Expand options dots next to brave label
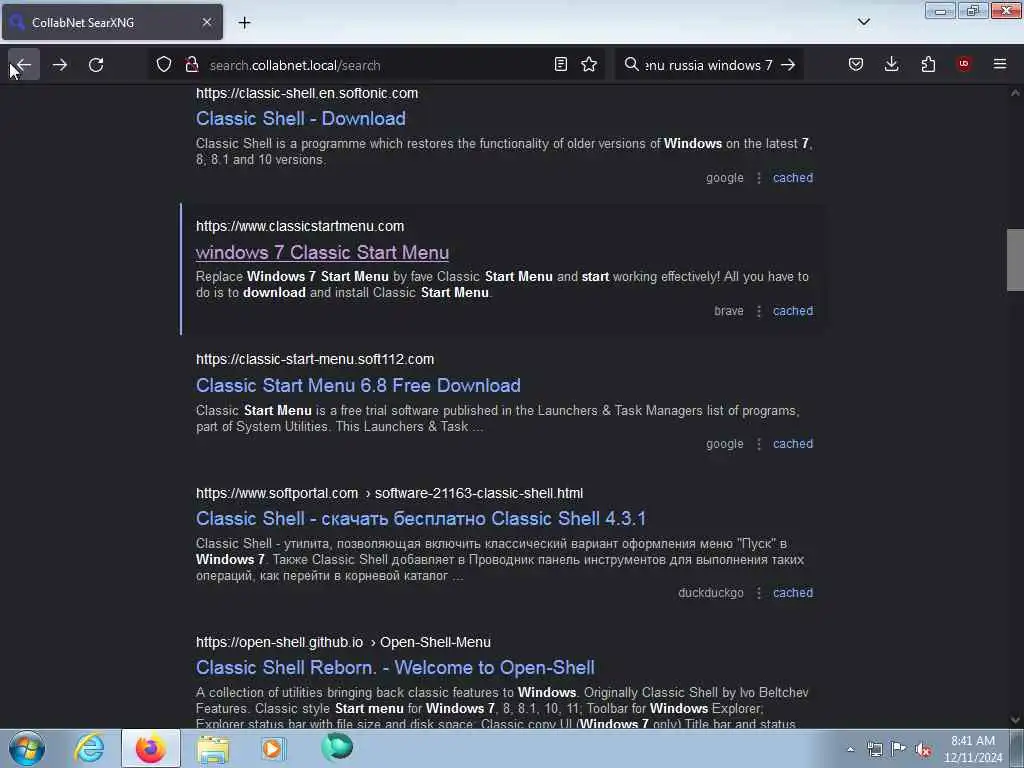1024x768 pixels. point(758,311)
